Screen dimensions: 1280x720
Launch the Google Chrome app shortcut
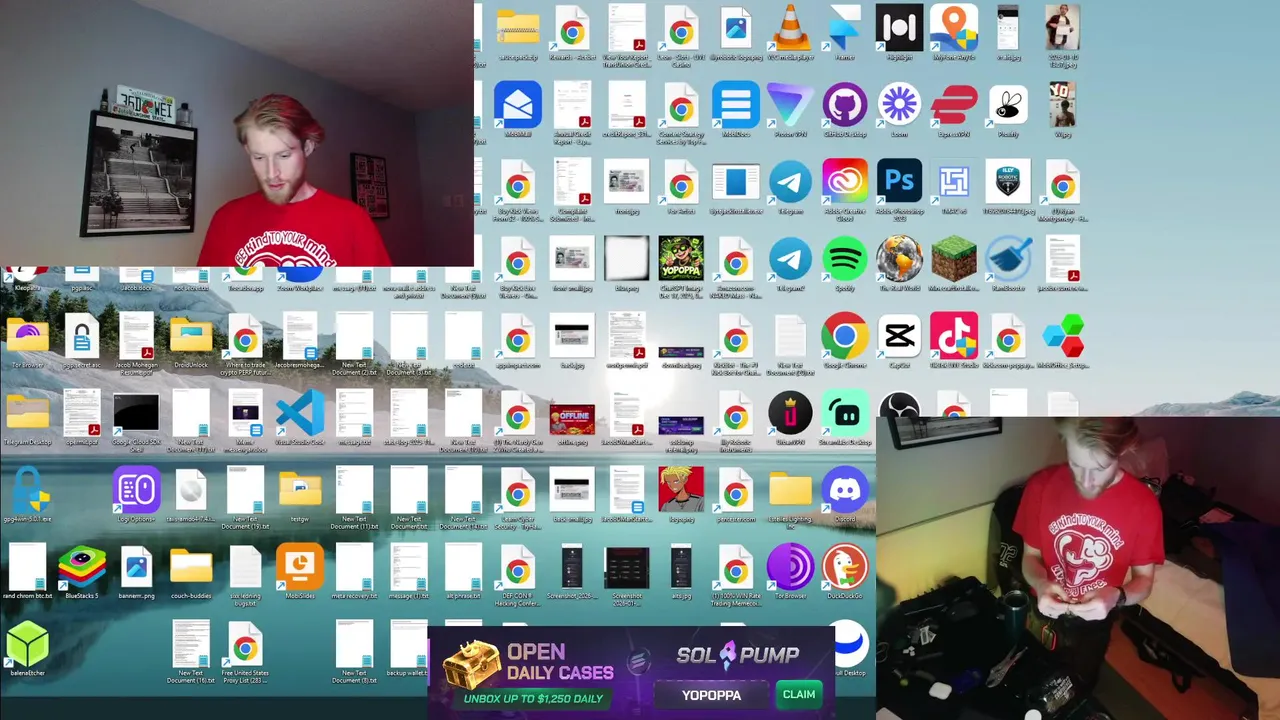click(844, 336)
